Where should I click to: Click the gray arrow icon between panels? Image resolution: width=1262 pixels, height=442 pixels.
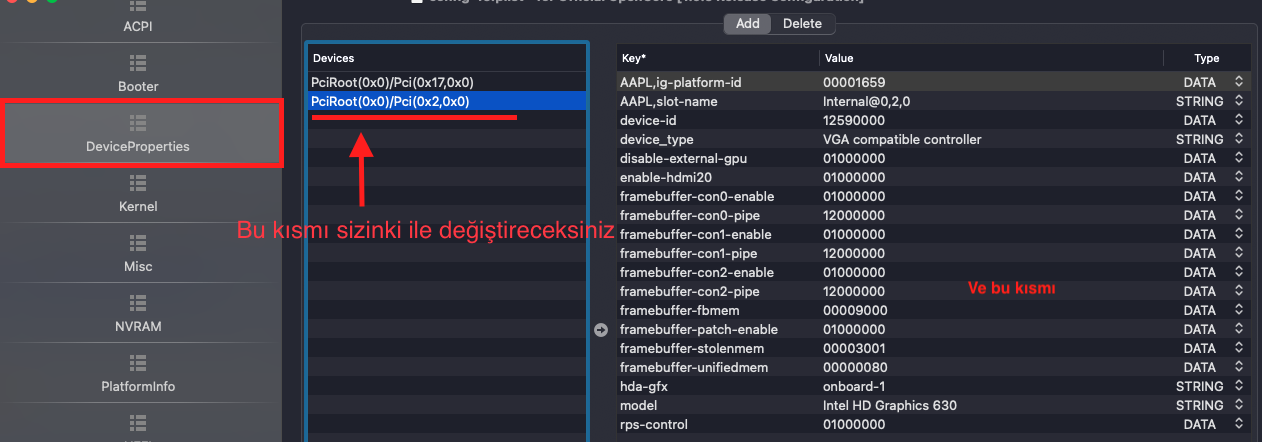(x=601, y=330)
